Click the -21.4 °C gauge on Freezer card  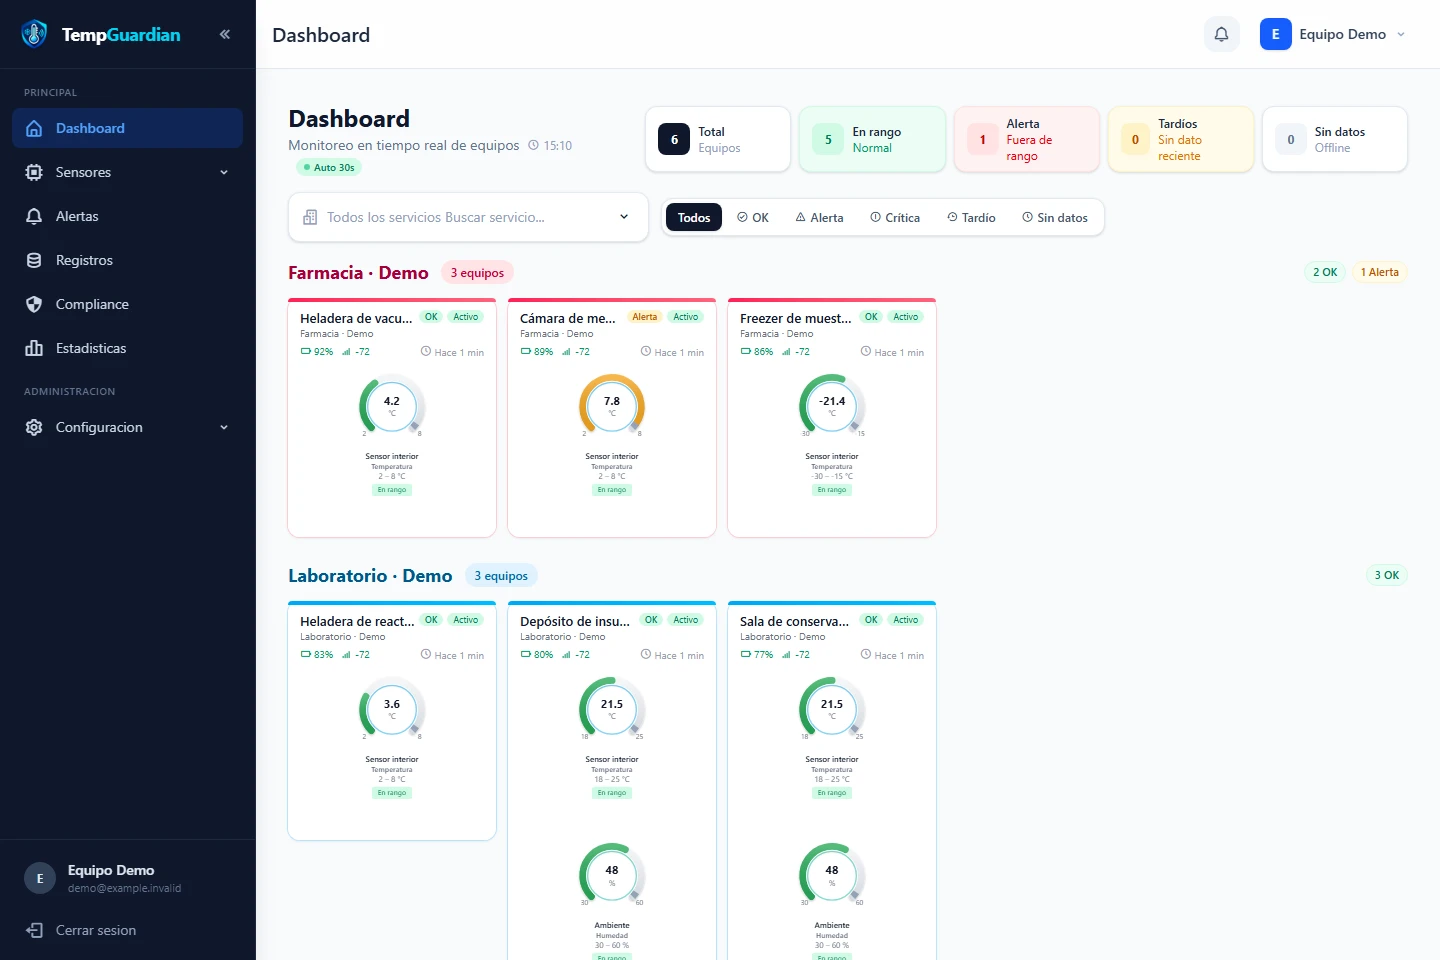tap(832, 406)
